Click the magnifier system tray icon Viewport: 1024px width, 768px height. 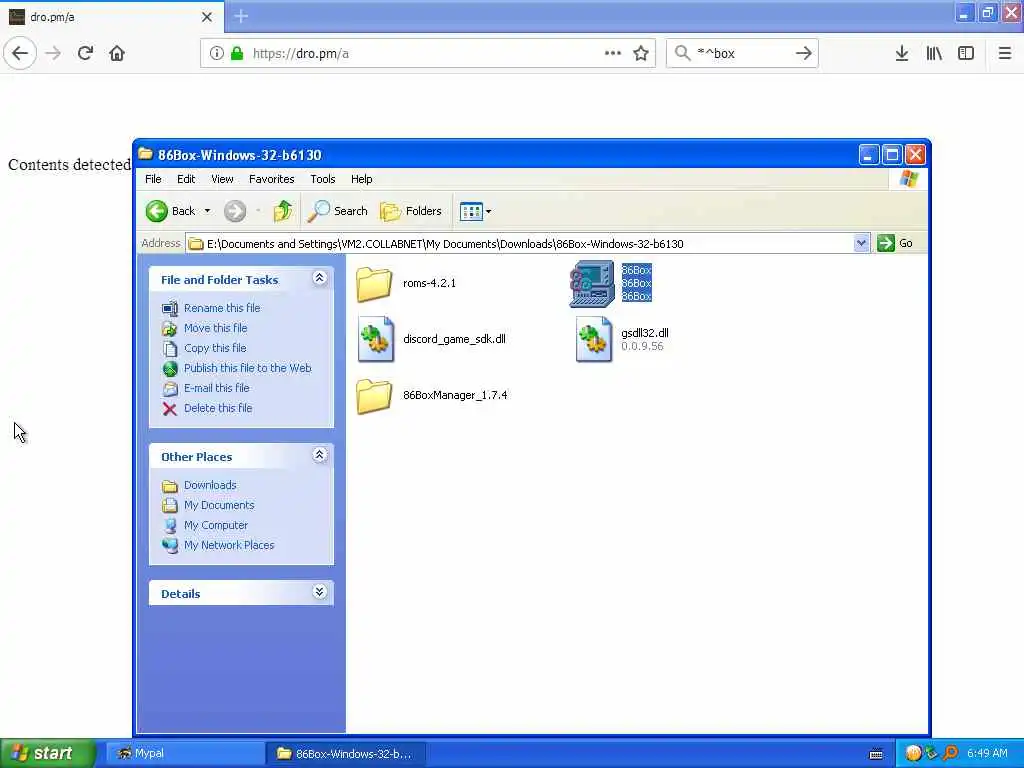click(x=950, y=753)
